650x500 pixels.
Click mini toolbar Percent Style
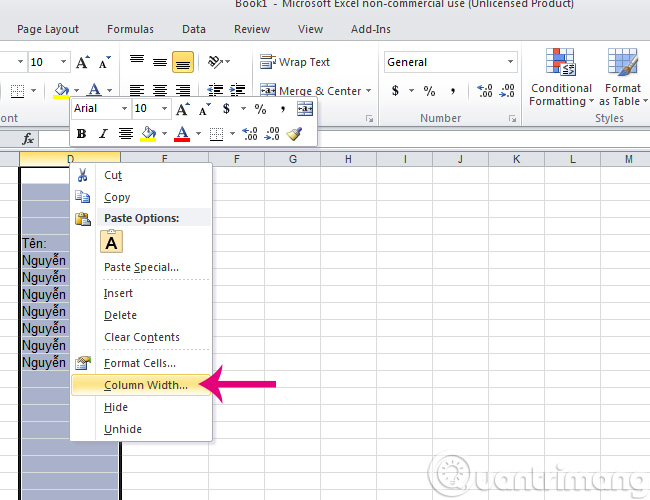click(x=260, y=109)
